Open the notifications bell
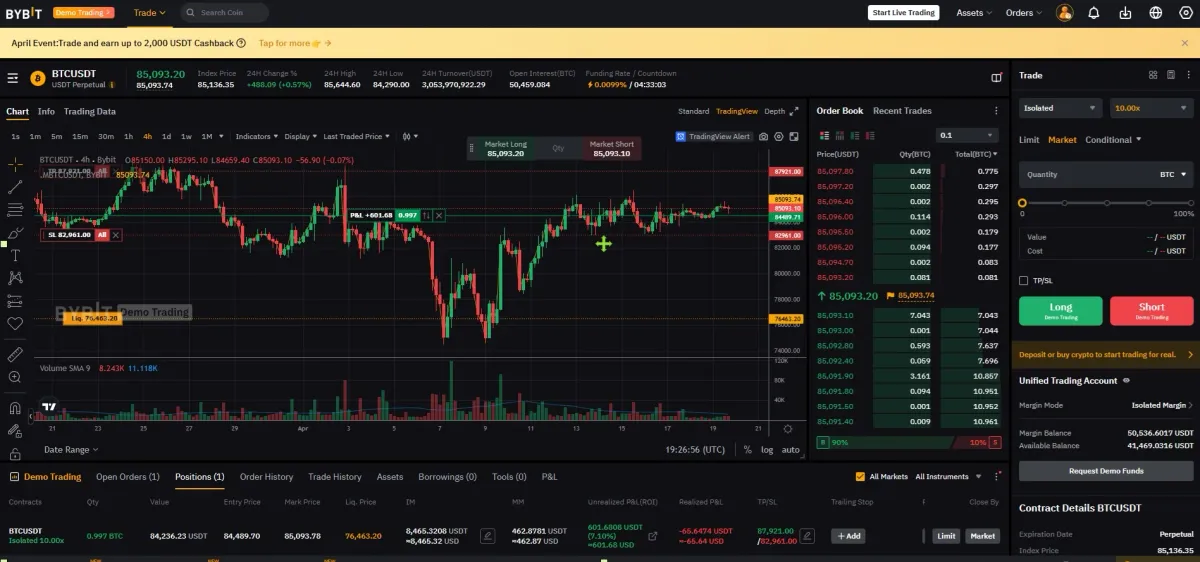 click(x=1094, y=13)
